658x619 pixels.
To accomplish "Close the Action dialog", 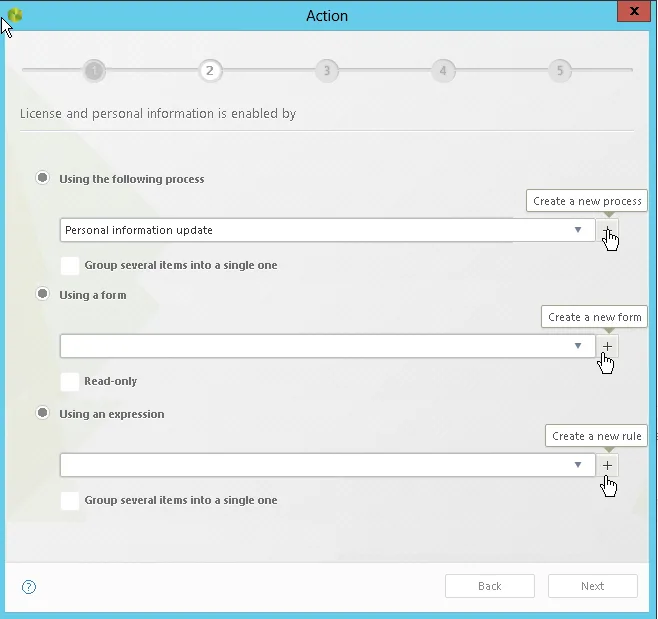I will [634, 11].
